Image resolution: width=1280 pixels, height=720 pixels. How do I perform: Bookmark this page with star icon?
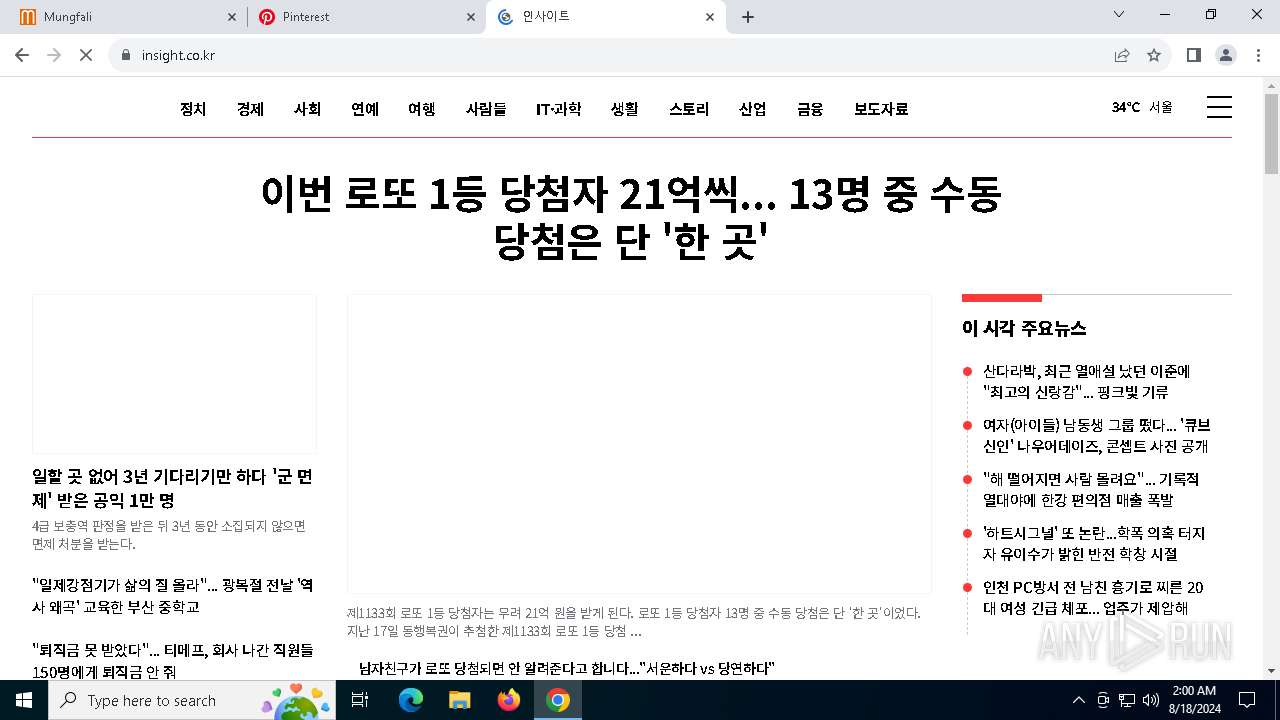[x=1154, y=55]
